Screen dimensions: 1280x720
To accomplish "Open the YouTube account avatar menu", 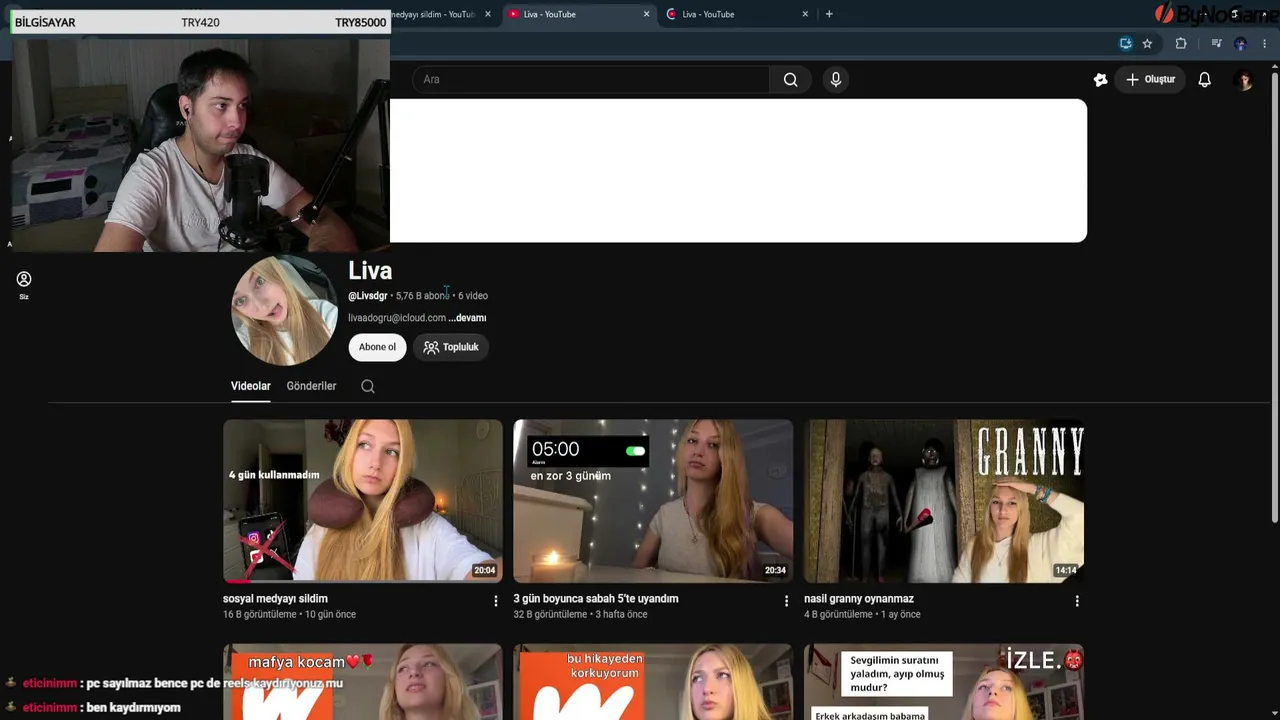I will pyautogui.click(x=1245, y=80).
